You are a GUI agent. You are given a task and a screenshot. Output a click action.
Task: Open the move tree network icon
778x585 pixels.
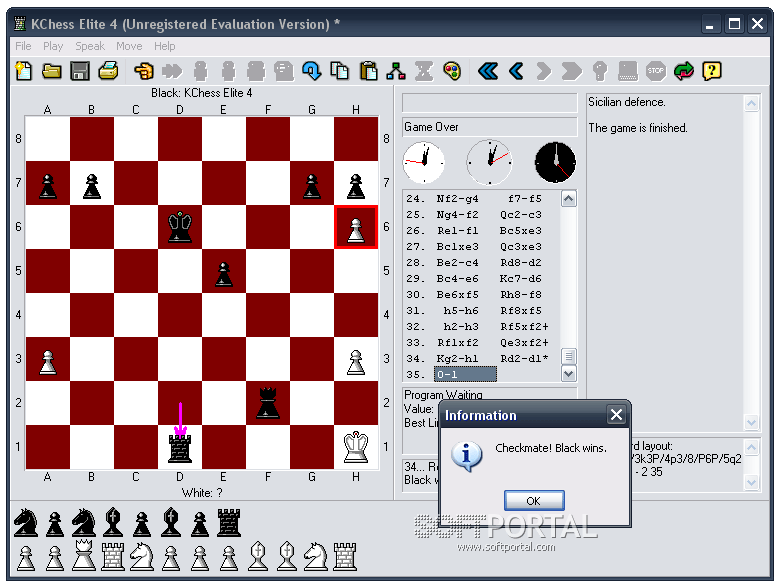396,71
